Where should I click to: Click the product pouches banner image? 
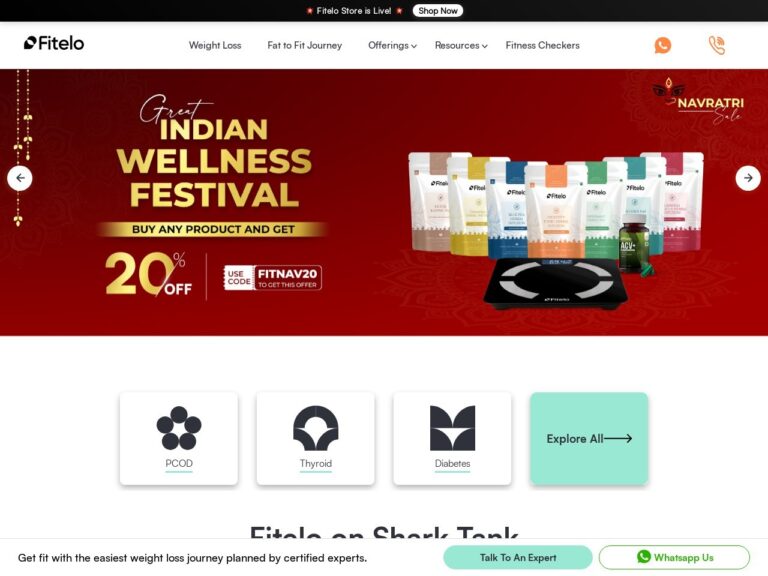pyautogui.click(x=556, y=230)
